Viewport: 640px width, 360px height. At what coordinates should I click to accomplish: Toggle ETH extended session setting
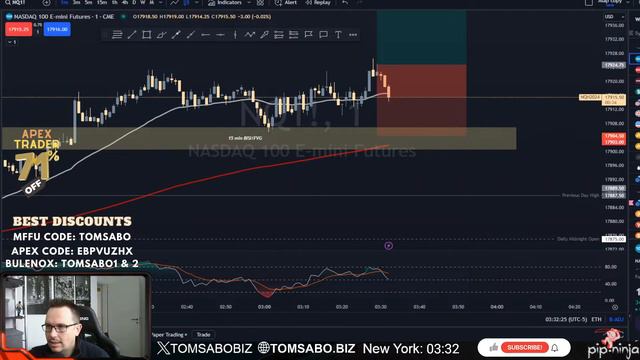tap(596, 319)
